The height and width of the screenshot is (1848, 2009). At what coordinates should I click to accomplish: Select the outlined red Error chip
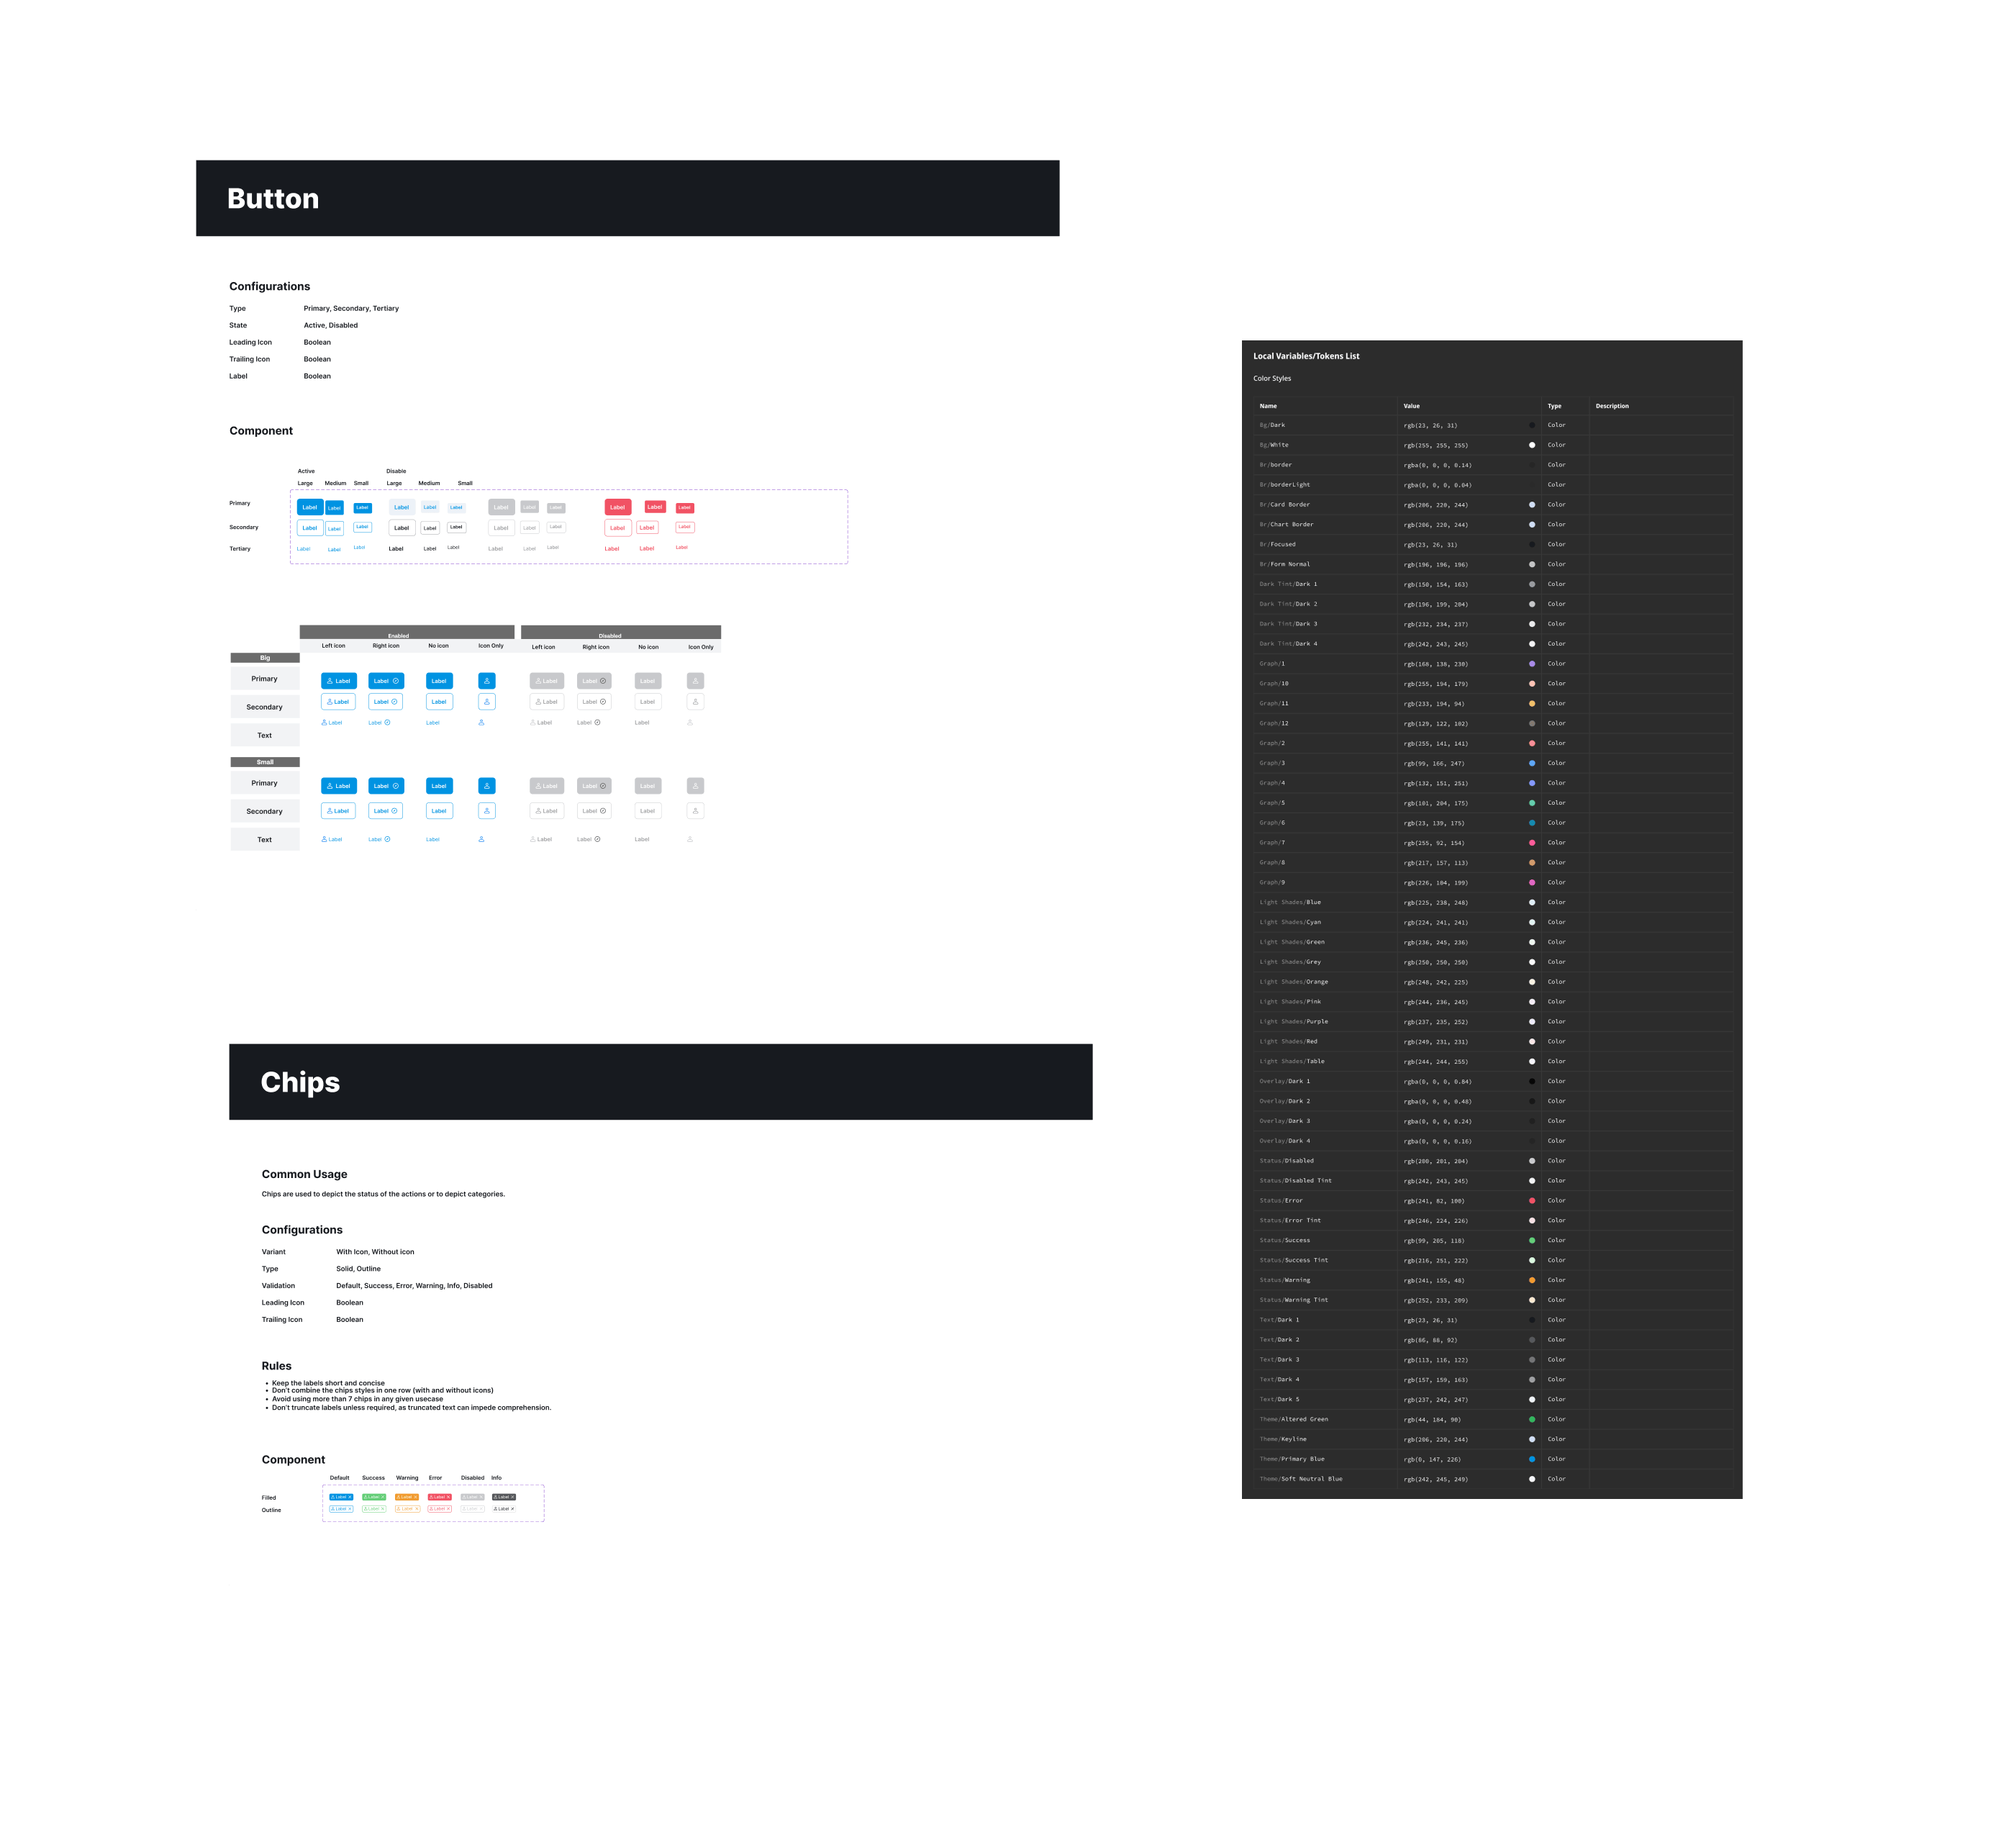[440, 1509]
